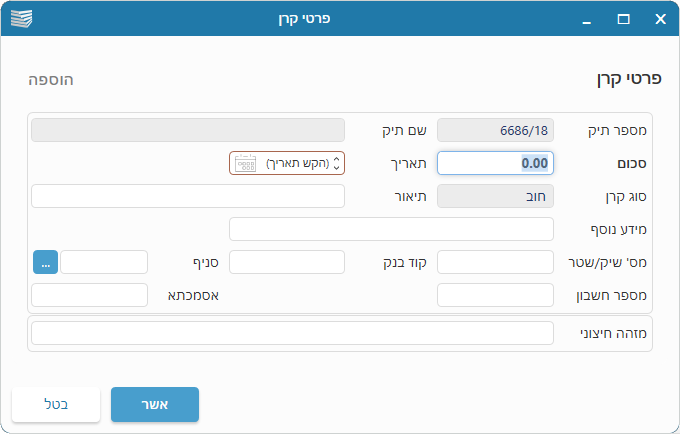680x434 pixels.
Task: Click the מס' שיק/שטר input box
Action: tap(495, 262)
